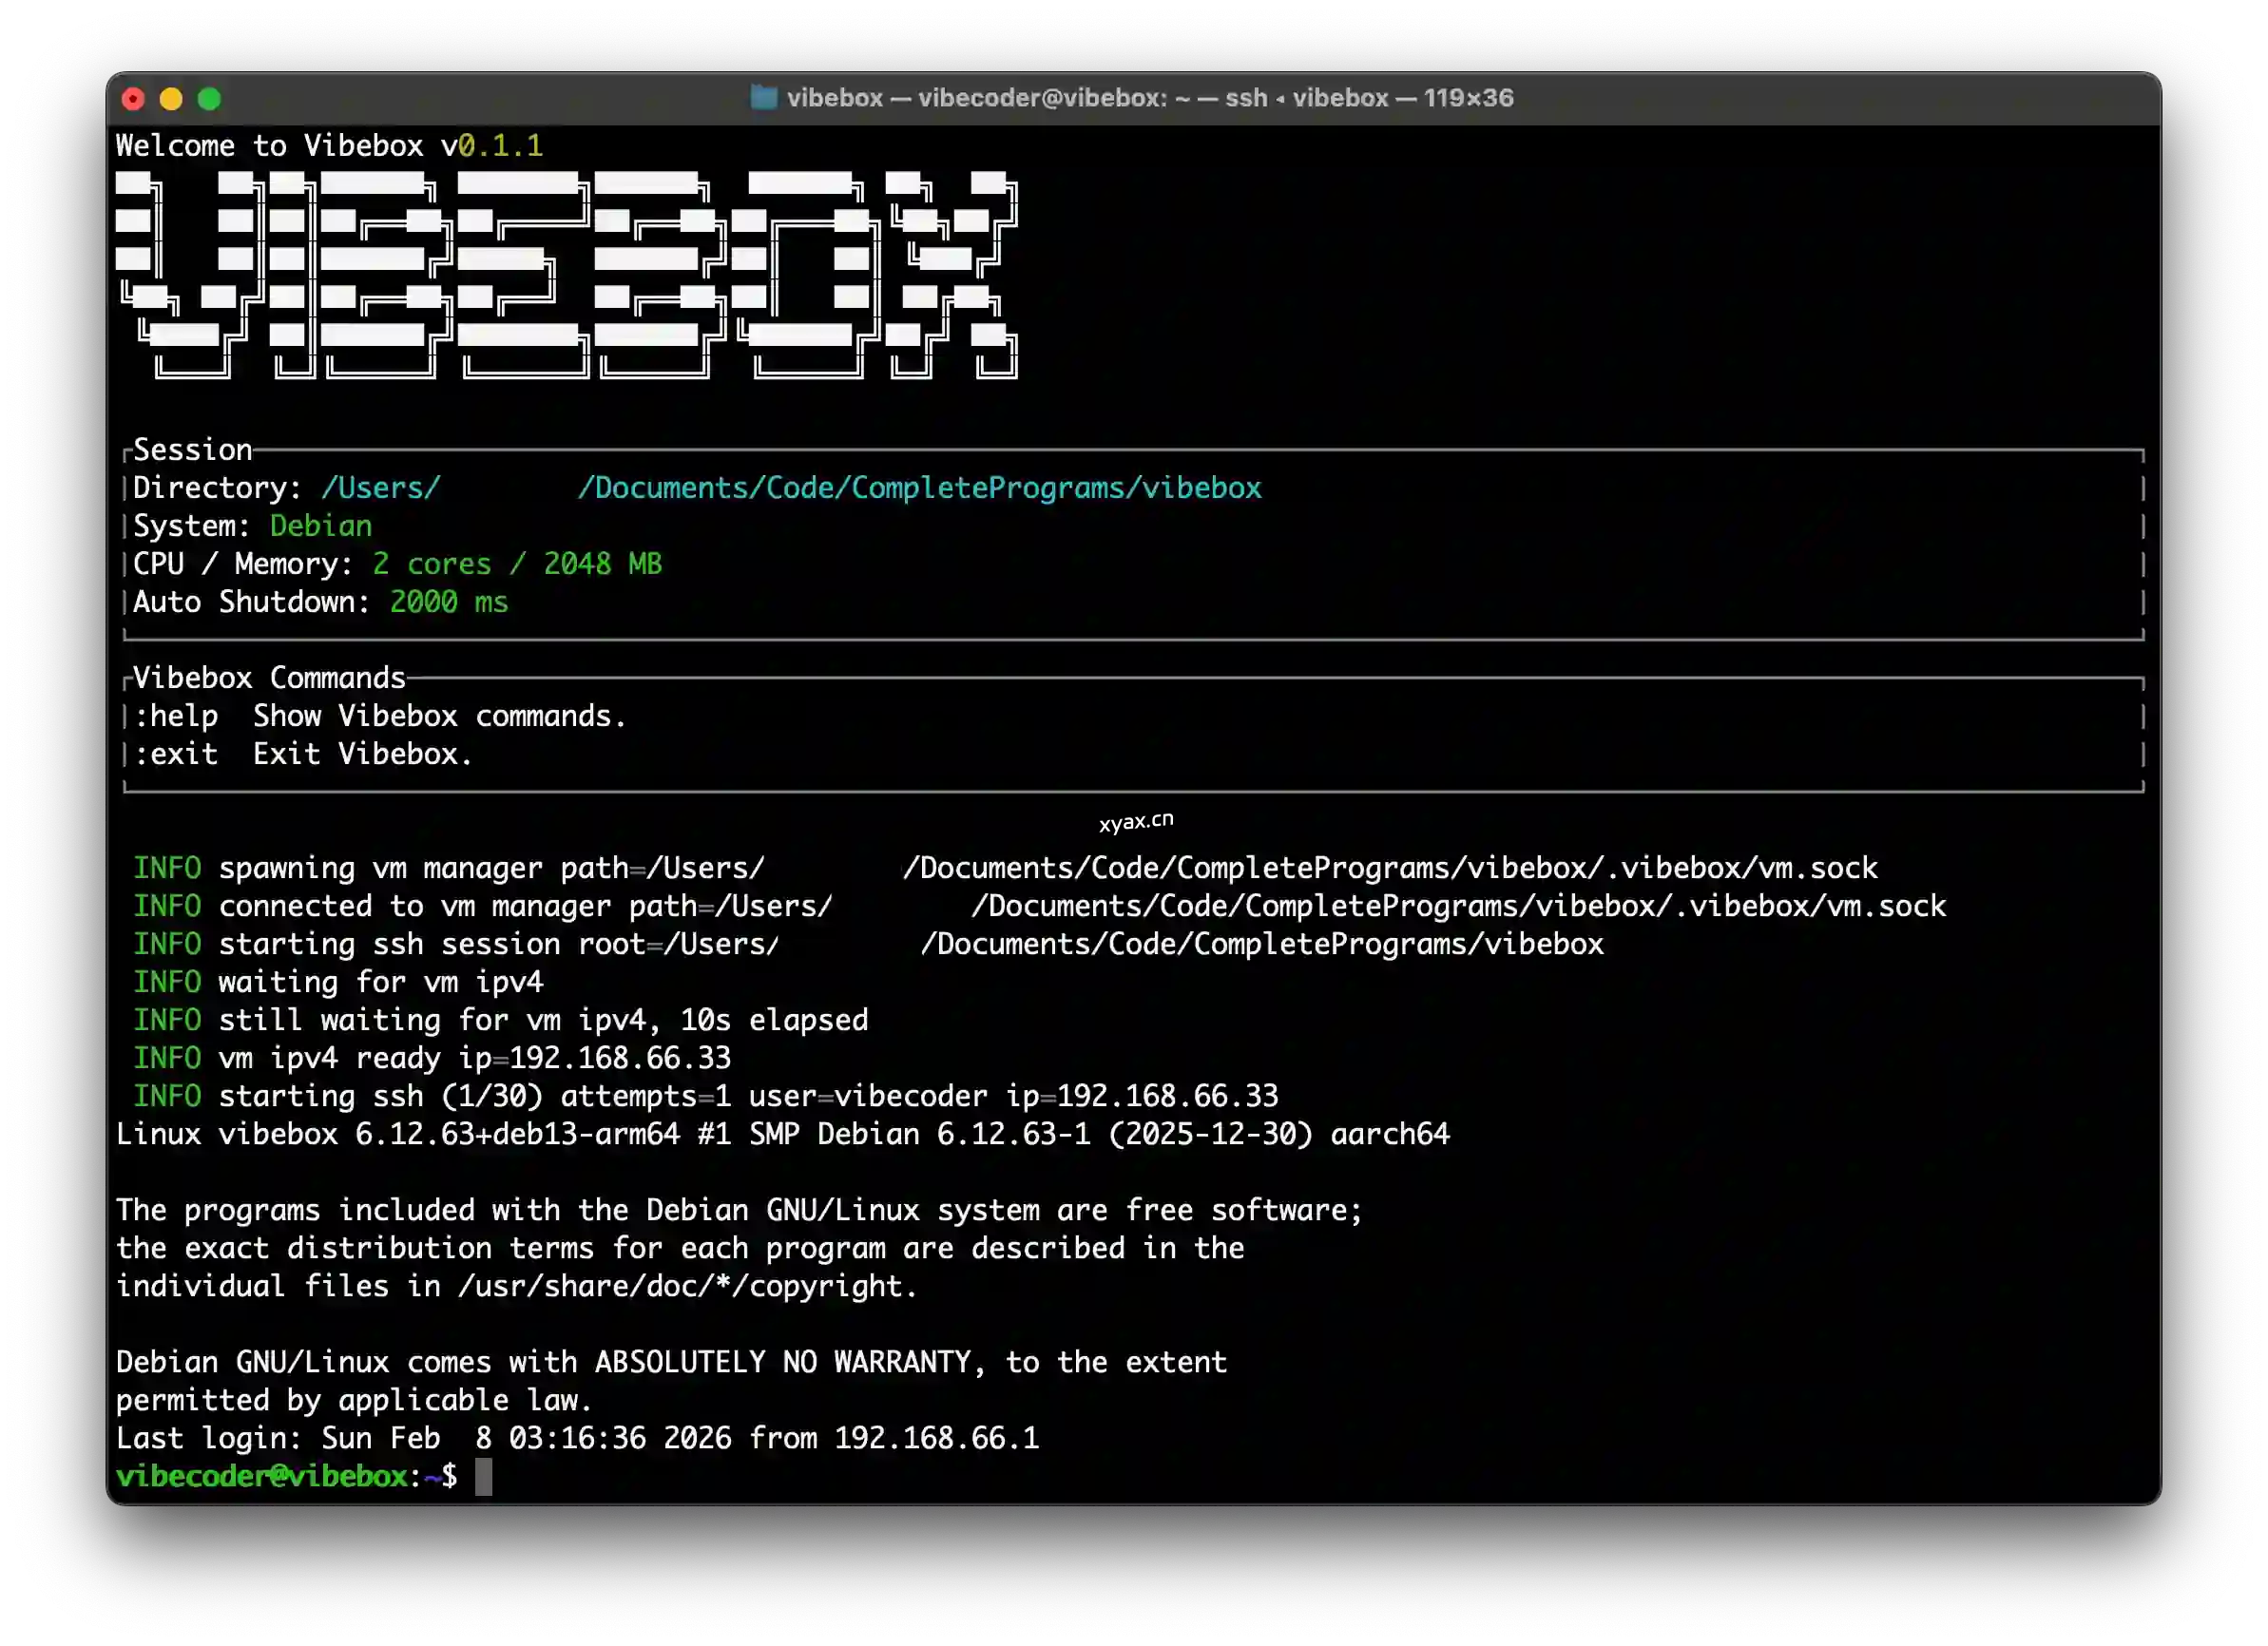Click the :exit command entry
The width and height of the screenshot is (2268, 1646).
click(176, 754)
